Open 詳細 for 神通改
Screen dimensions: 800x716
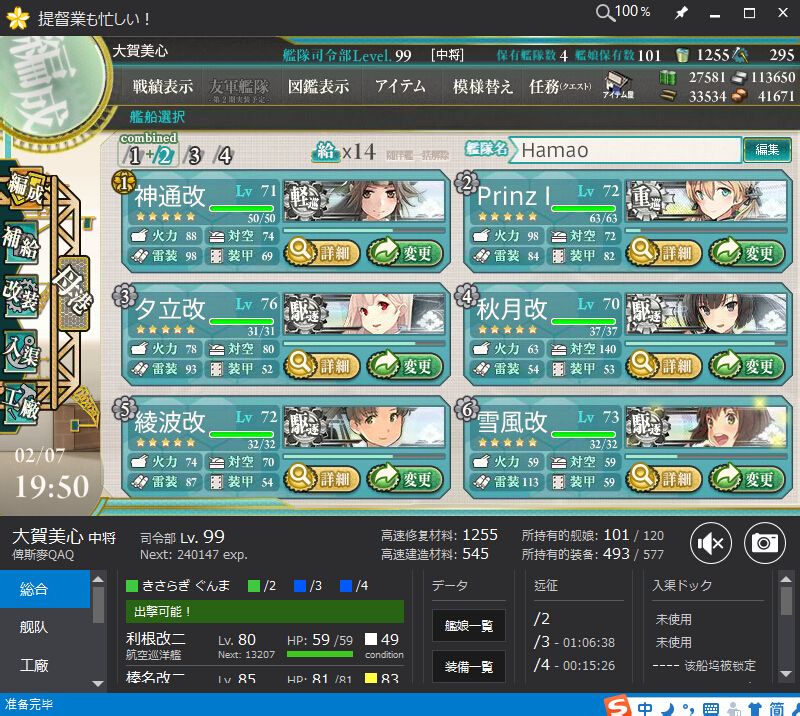321,253
